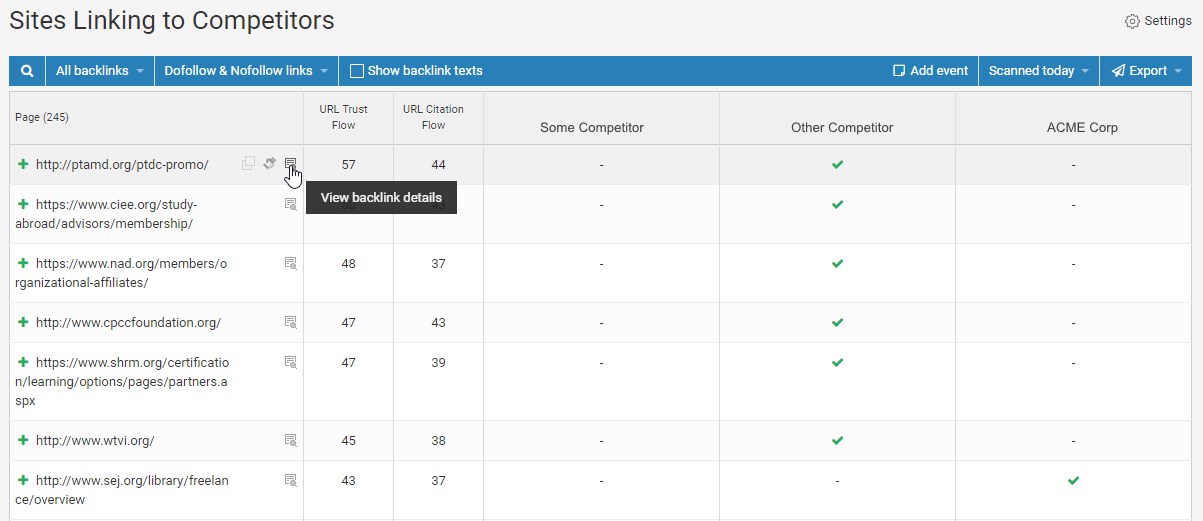
Task: View backlink details for shrm.org page
Action: [291, 362]
